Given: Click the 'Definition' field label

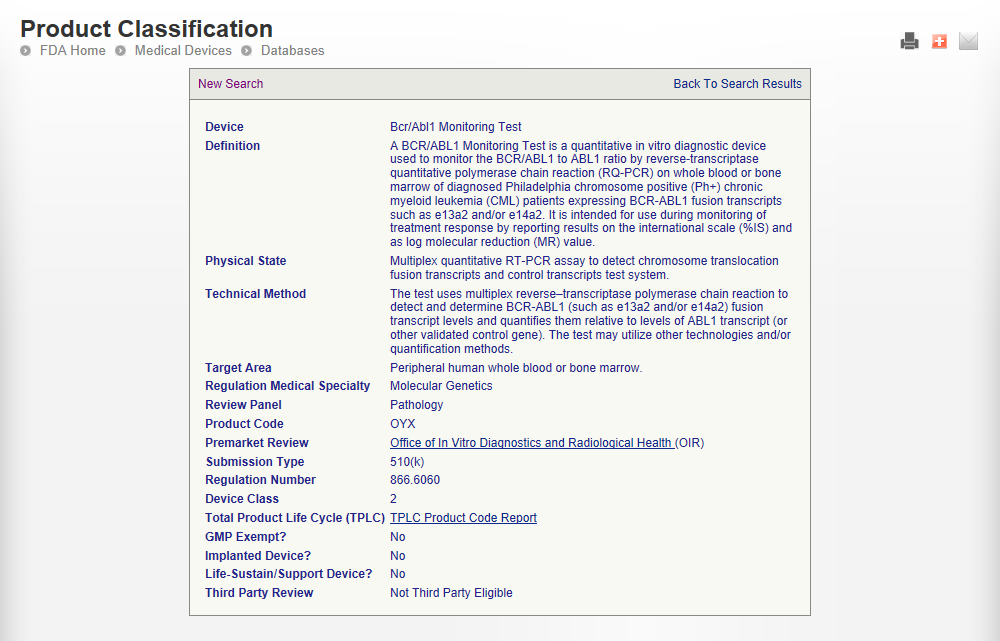Looking at the screenshot, I should tap(233, 146).
